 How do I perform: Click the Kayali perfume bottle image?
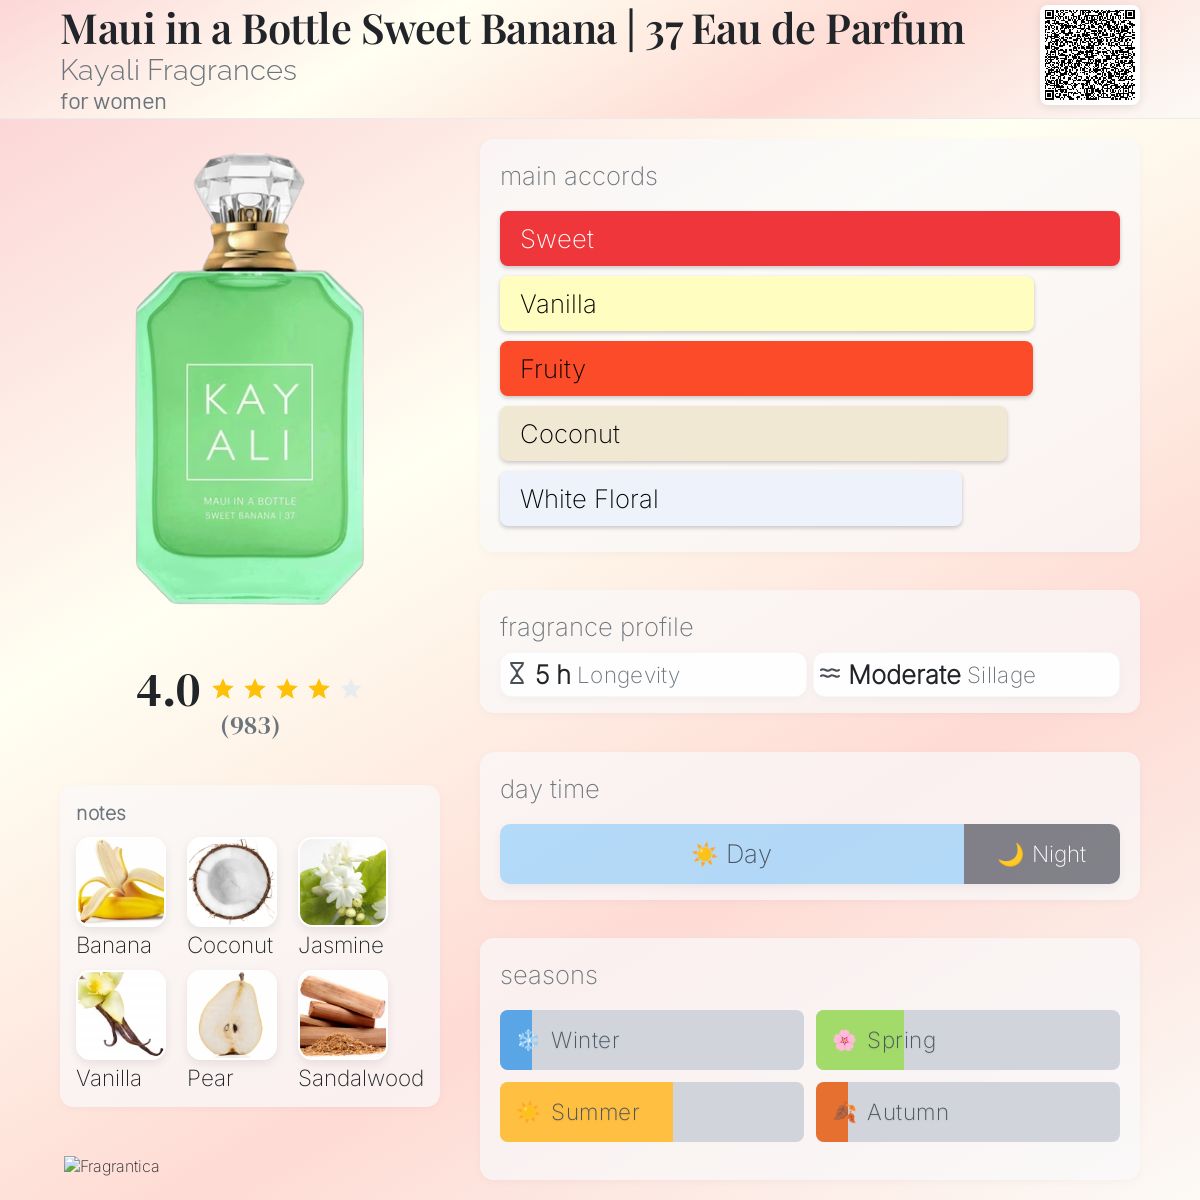(x=249, y=380)
